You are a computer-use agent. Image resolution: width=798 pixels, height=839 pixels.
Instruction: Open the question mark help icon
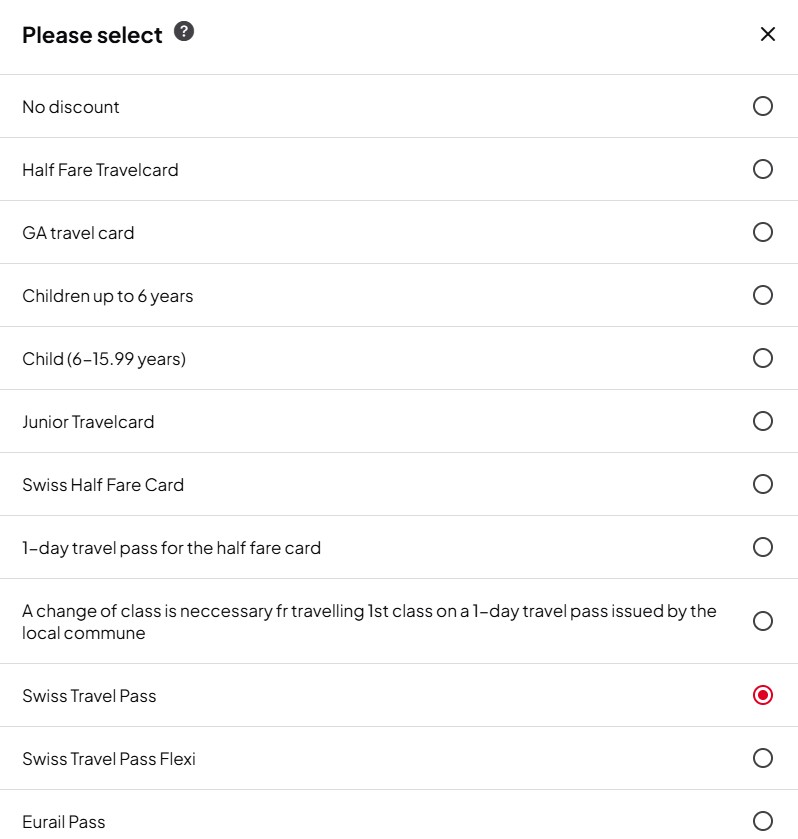click(184, 32)
